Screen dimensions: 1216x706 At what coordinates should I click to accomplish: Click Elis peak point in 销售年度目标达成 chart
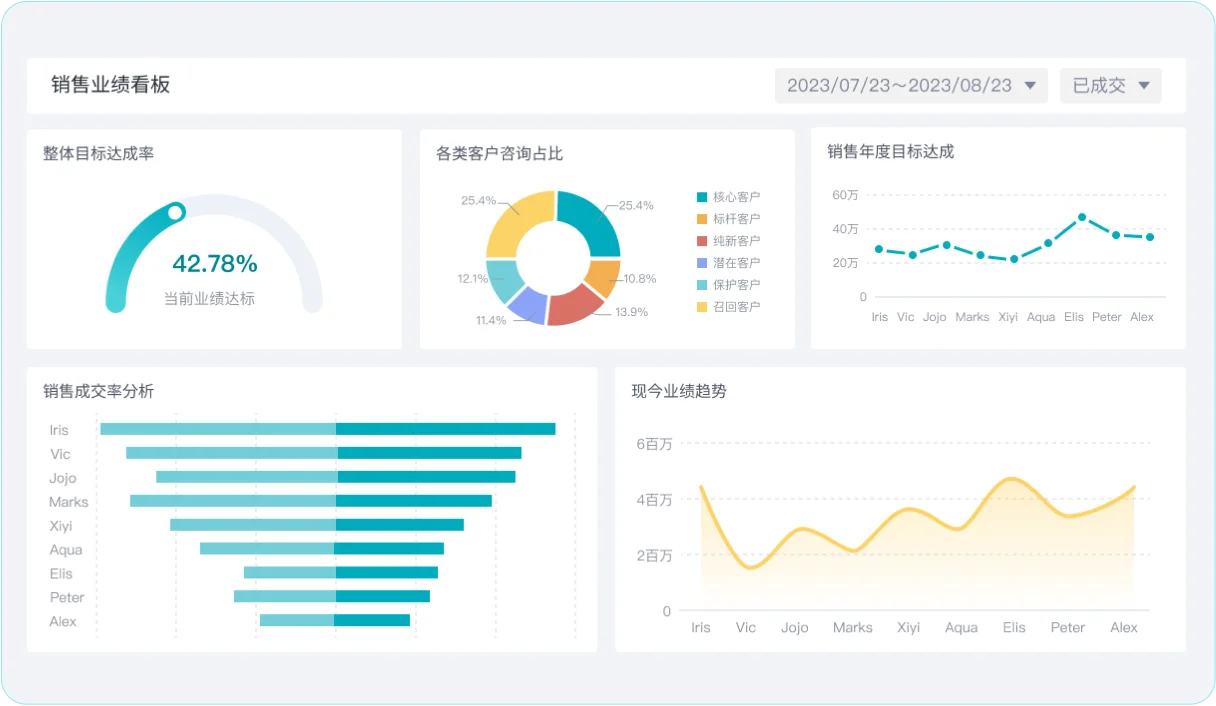(x=1082, y=217)
